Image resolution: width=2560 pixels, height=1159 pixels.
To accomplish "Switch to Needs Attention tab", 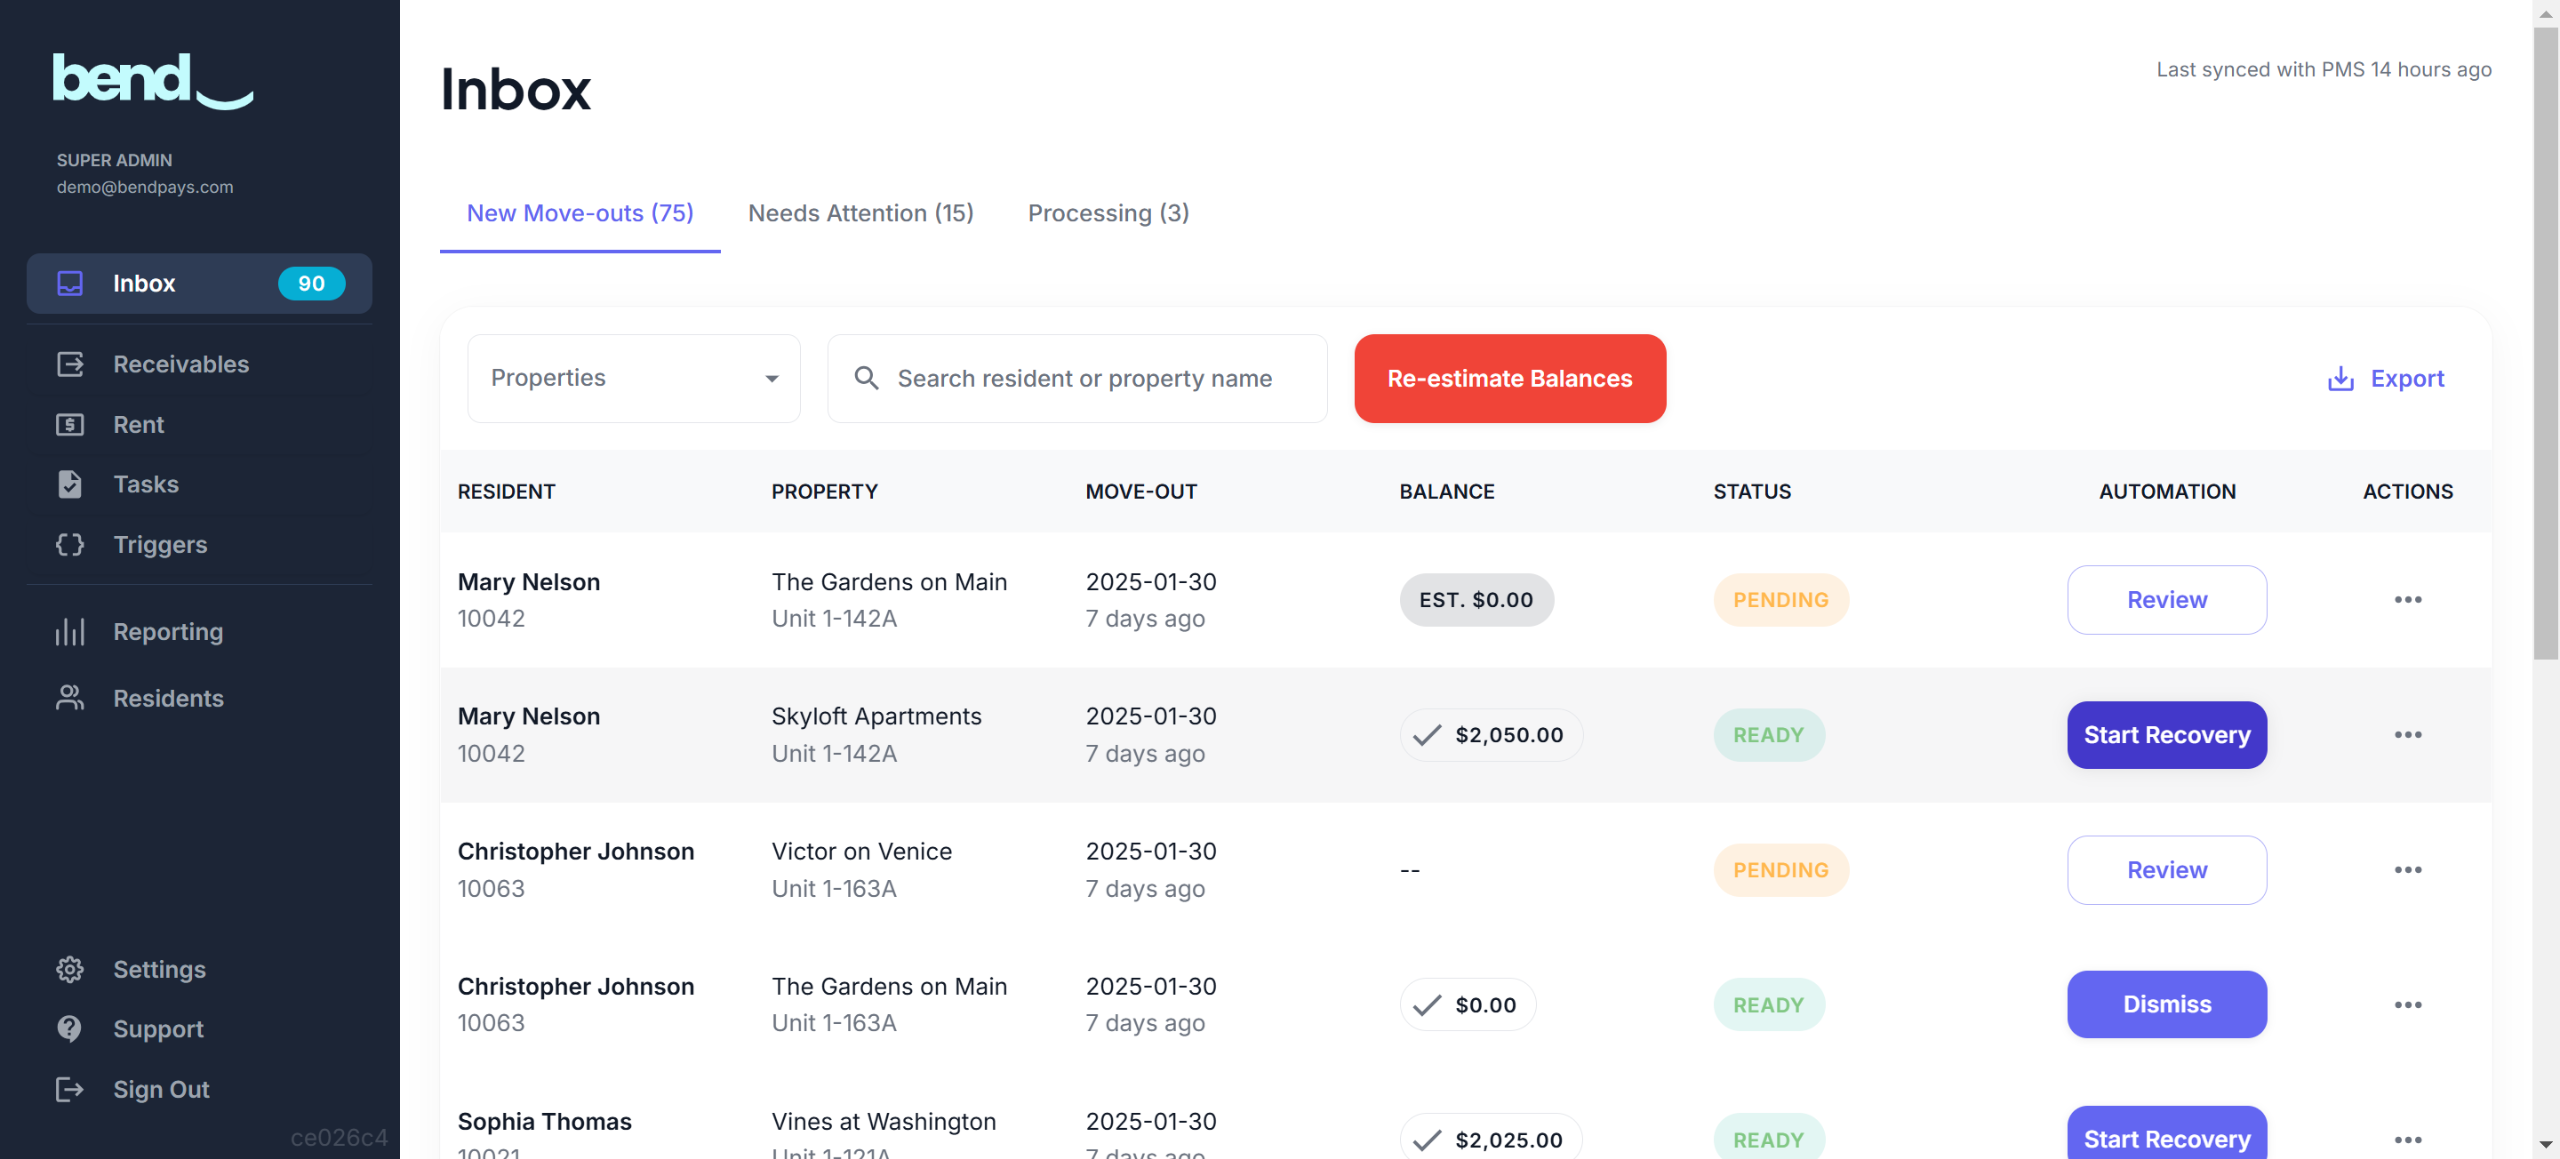I will click(x=860, y=213).
